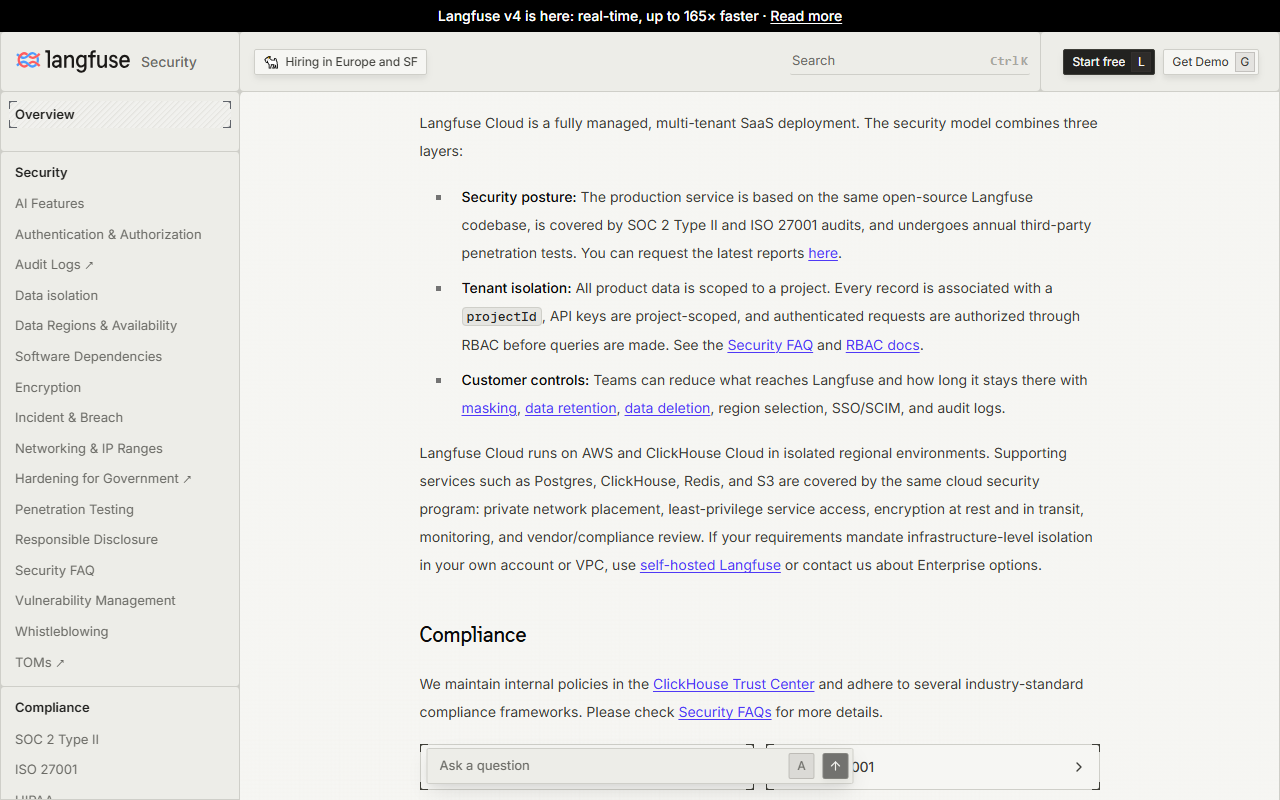This screenshot has height=800, width=1280.
Task: Click the Start free button
Action: click(x=1109, y=62)
